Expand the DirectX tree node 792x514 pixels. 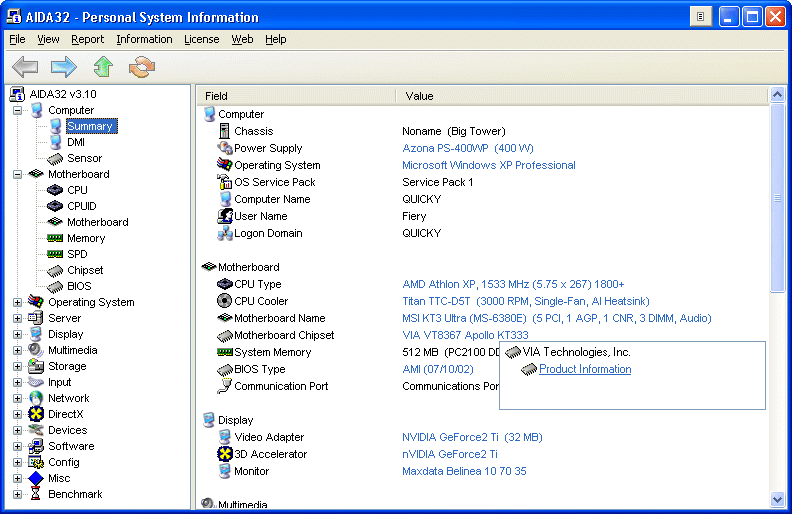17,415
